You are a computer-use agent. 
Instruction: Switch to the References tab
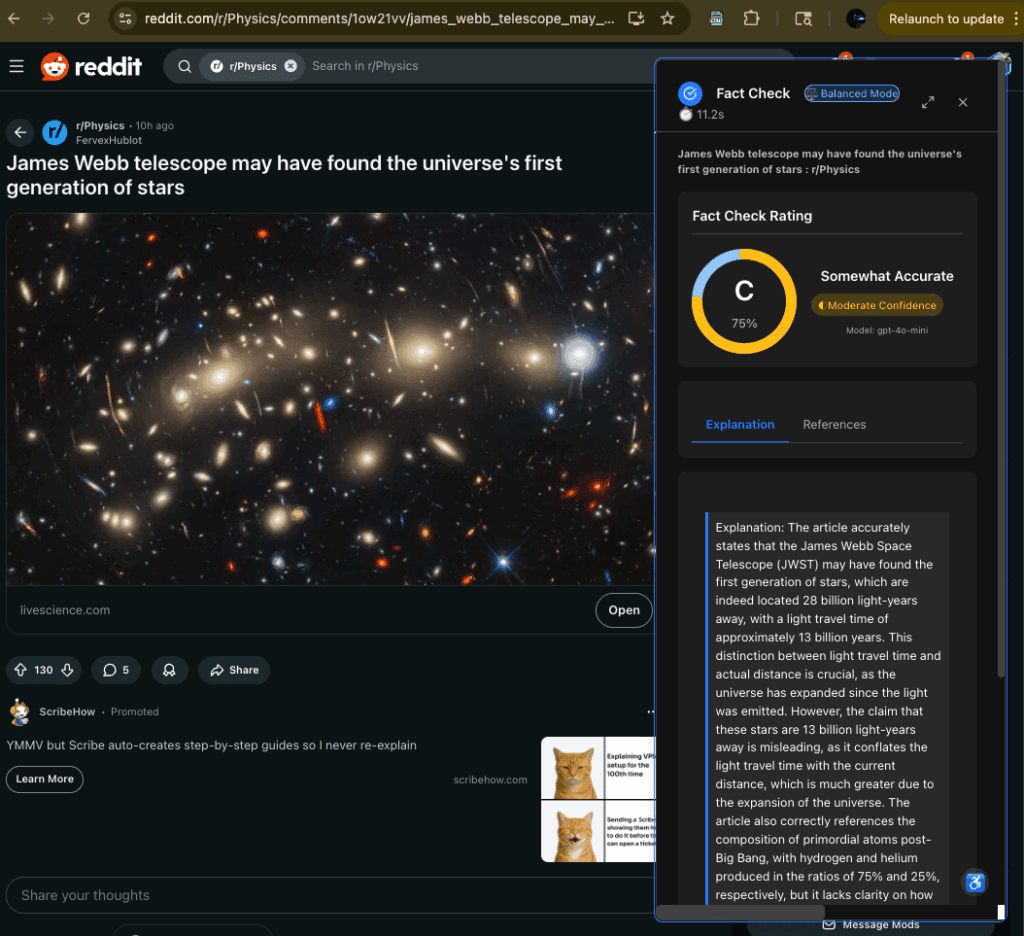834,424
